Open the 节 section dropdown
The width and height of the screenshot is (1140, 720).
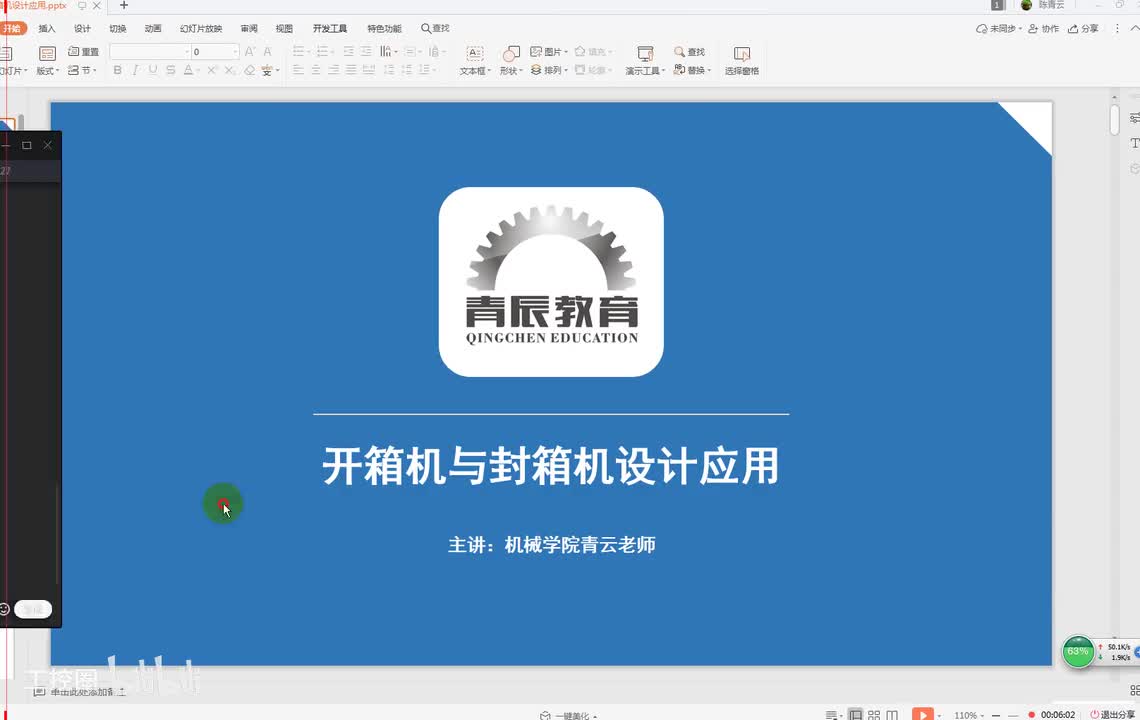[82, 70]
